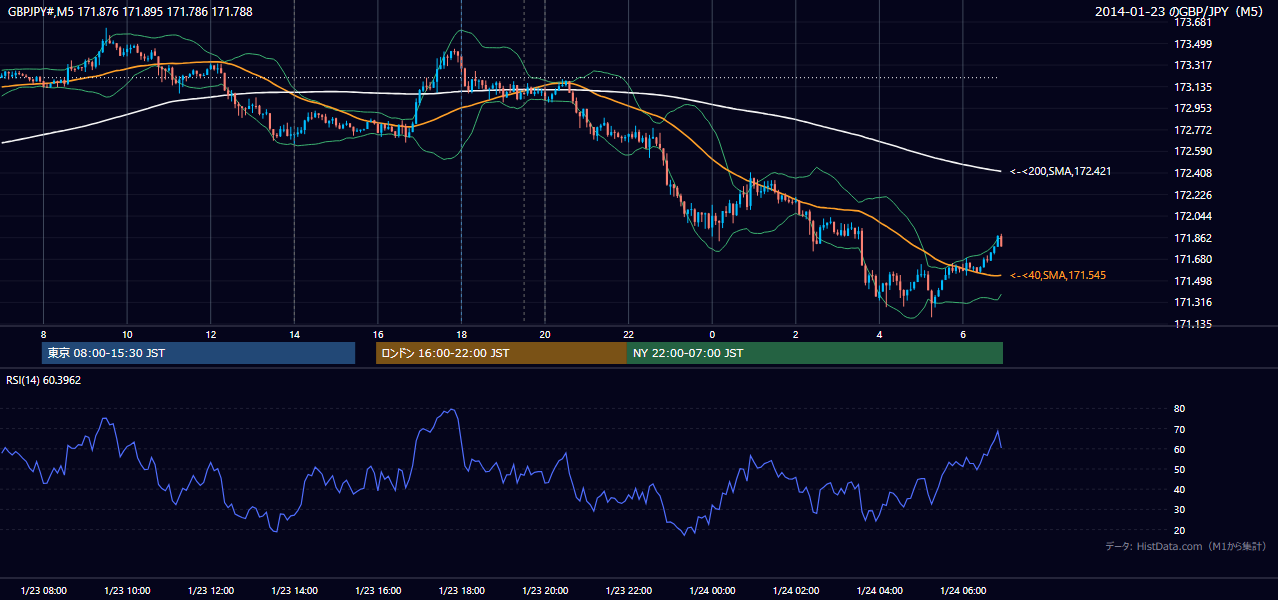Click the 1/23 20:00 time axis label

coord(545,591)
